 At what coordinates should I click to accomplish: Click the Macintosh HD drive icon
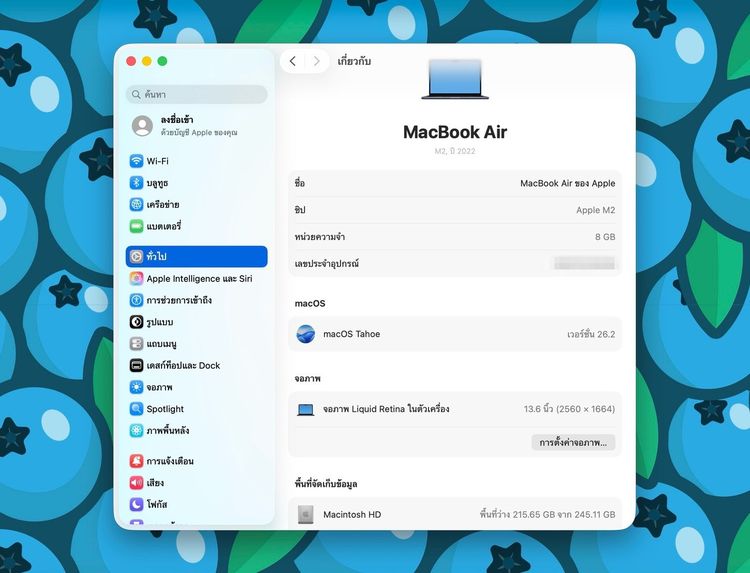tap(306, 515)
